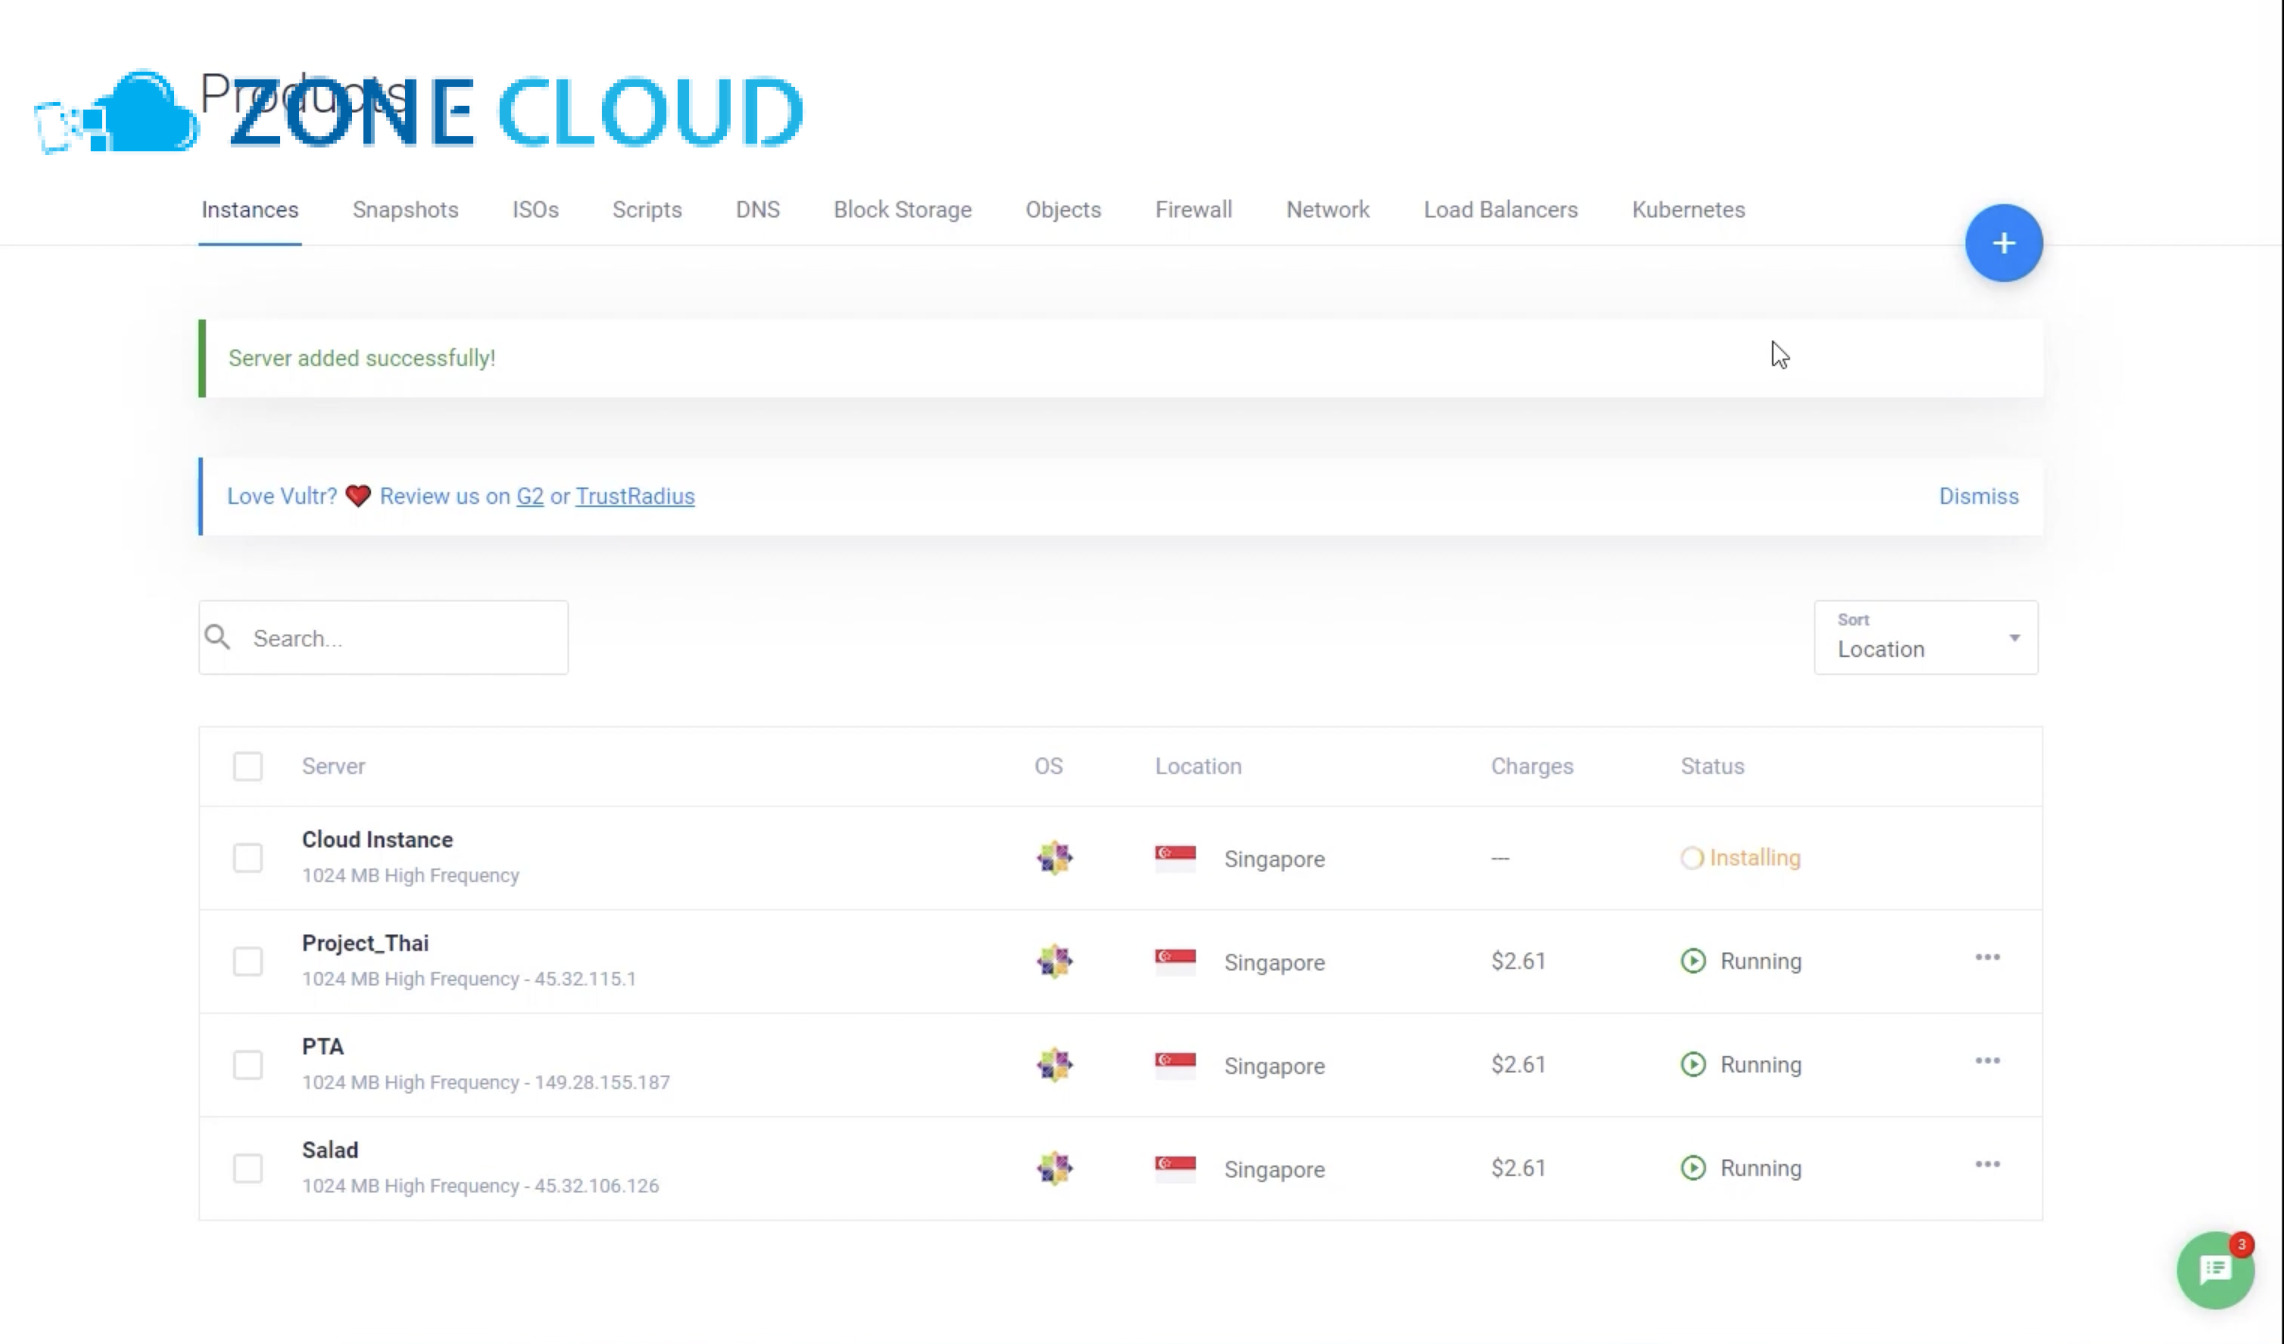Switch to the Snapshots tab
Screen dimensions: 2284x1344
coord(405,210)
